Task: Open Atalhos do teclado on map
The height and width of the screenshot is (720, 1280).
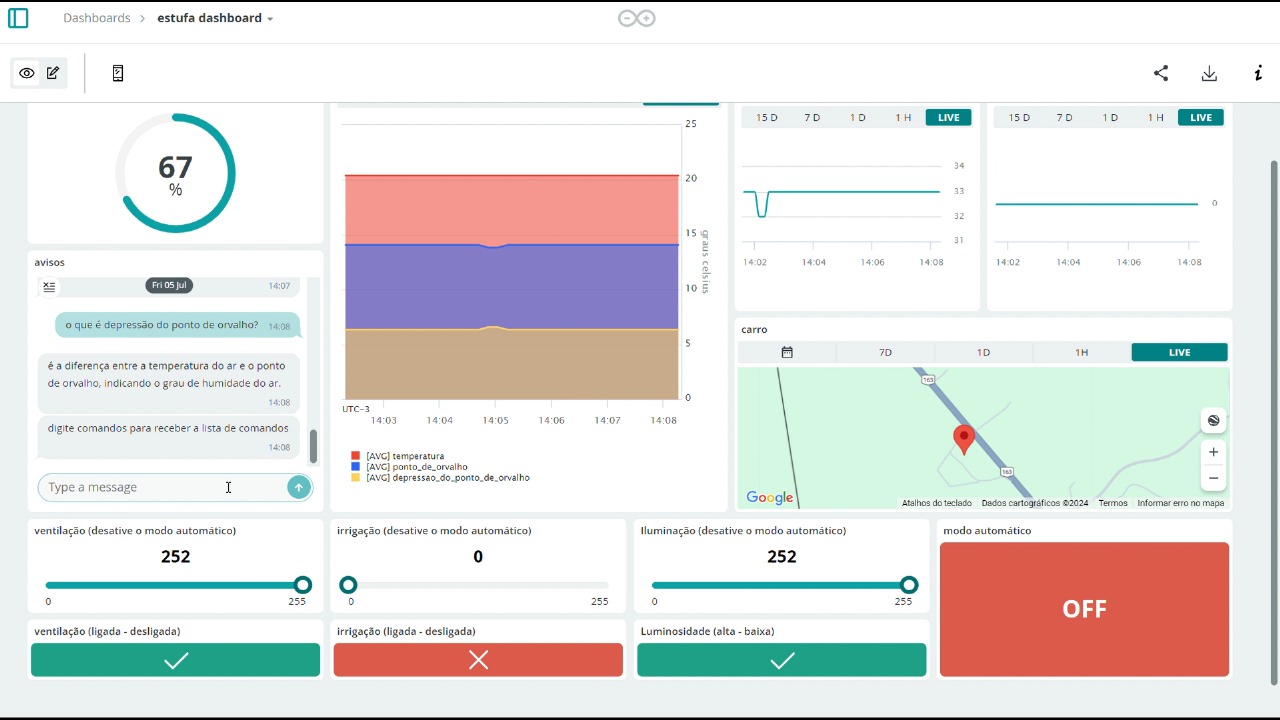Action: pos(937,503)
